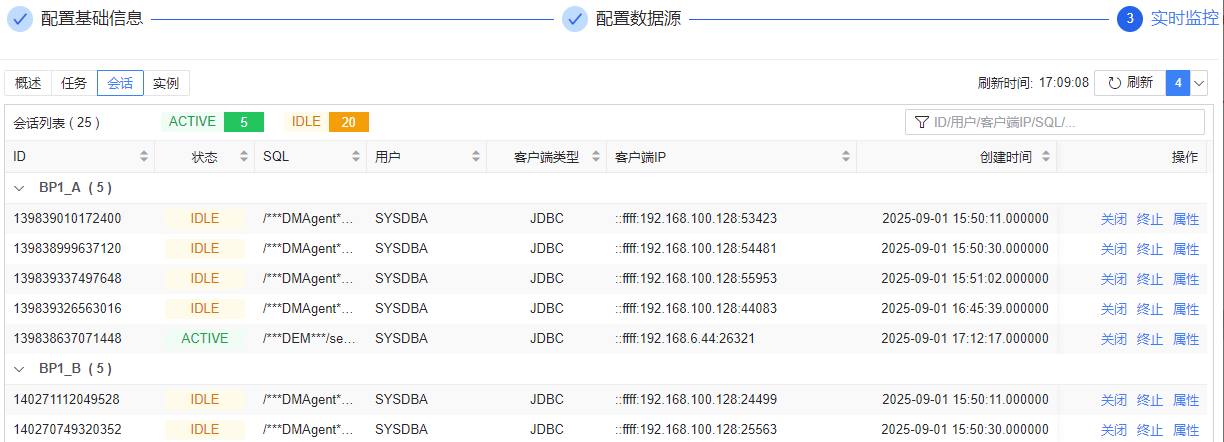Click the 刷新 refresh button
1224x442 pixels.
(x=1130, y=83)
